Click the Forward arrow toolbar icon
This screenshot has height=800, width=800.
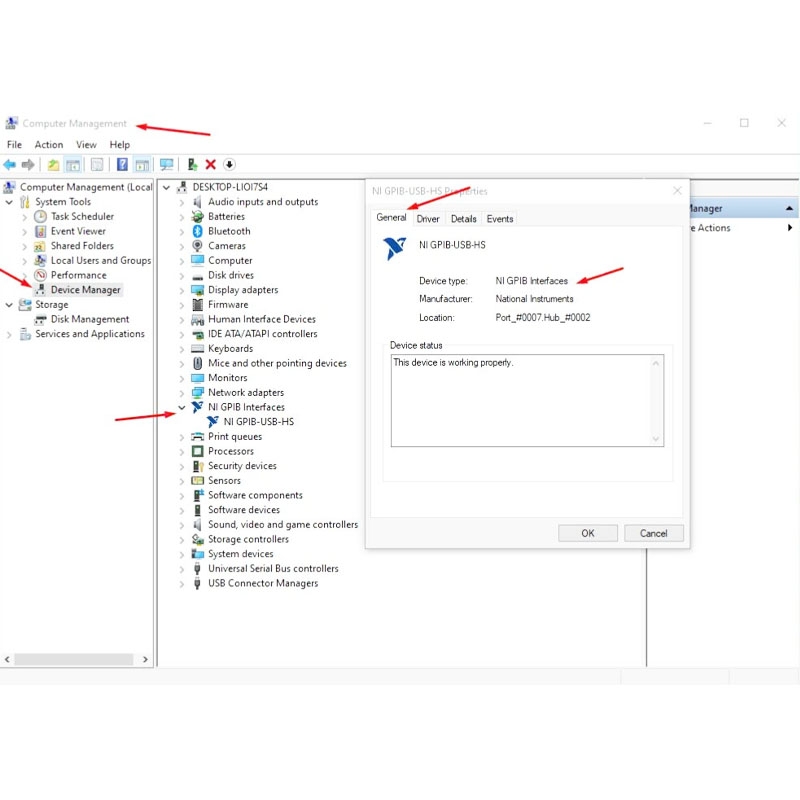(x=28, y=165)
